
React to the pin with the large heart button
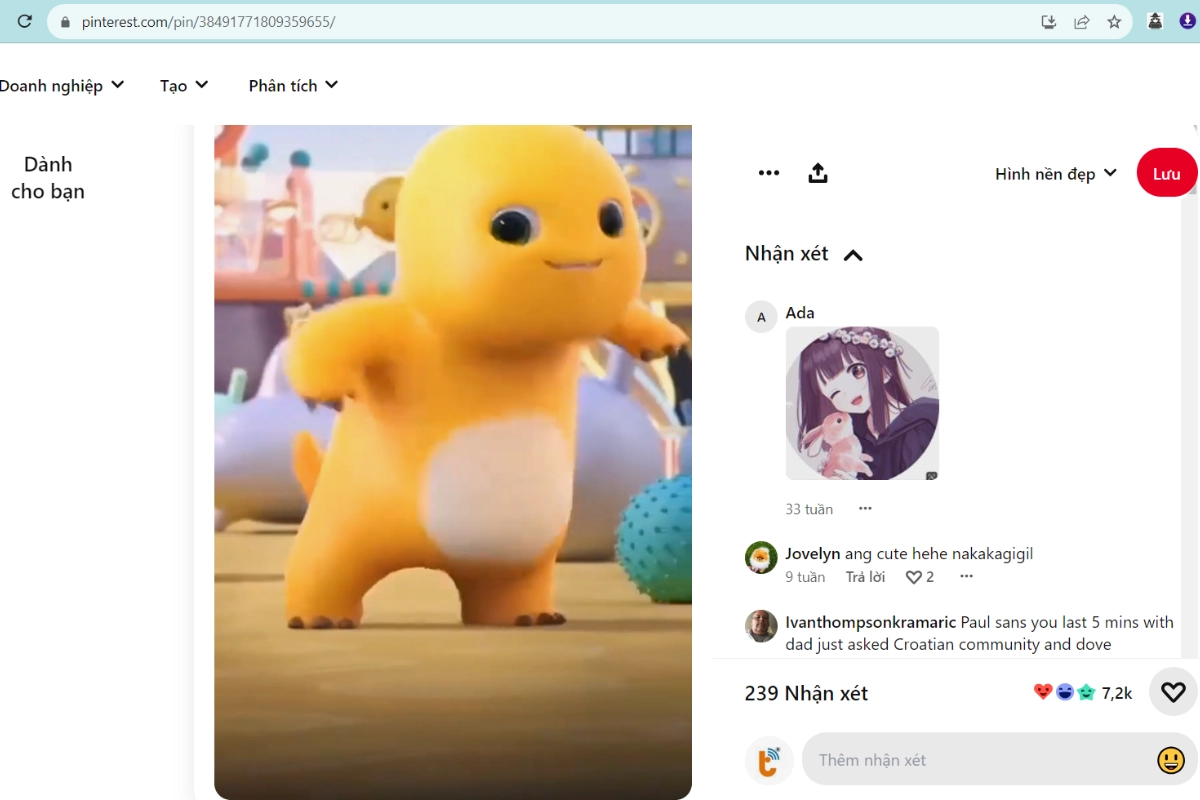click(1172, 691)
